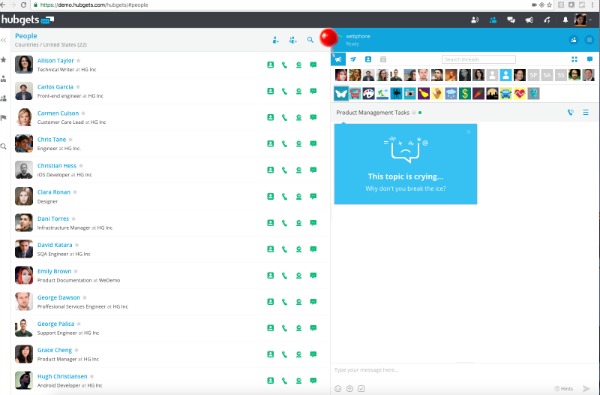Collapse the left sidebar with double chevron
Viewport: 600px width, 395px height.
tap(3, 40)
